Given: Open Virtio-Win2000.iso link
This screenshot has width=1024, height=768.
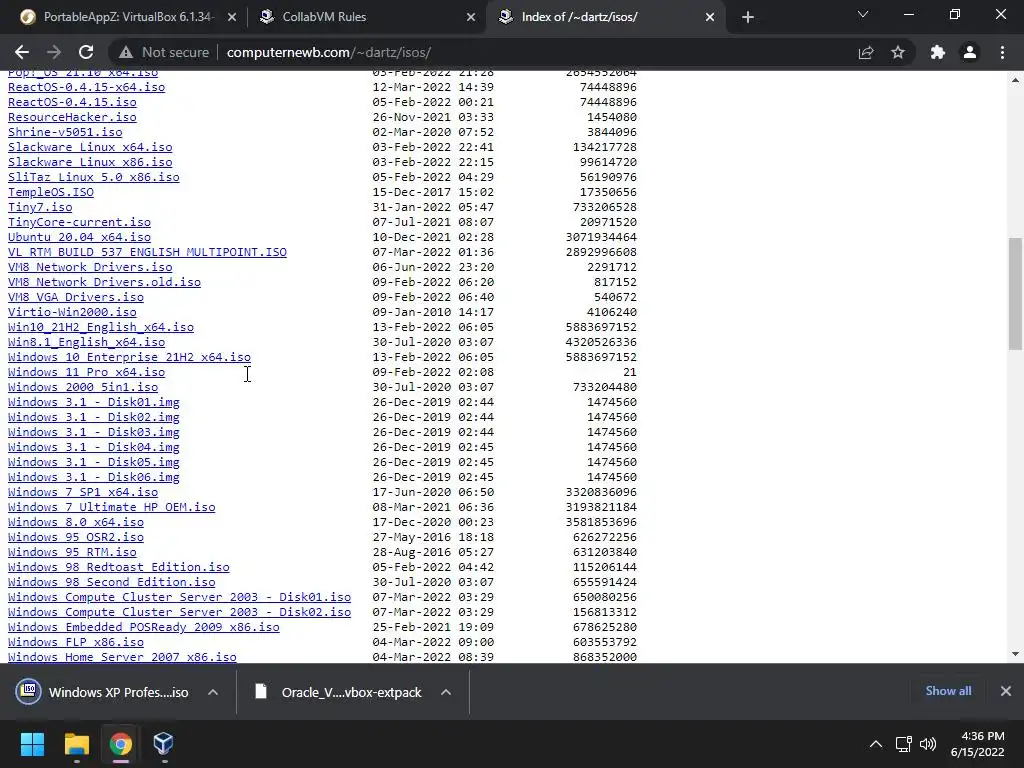Looking at the screenshot, I should (72, 312).
